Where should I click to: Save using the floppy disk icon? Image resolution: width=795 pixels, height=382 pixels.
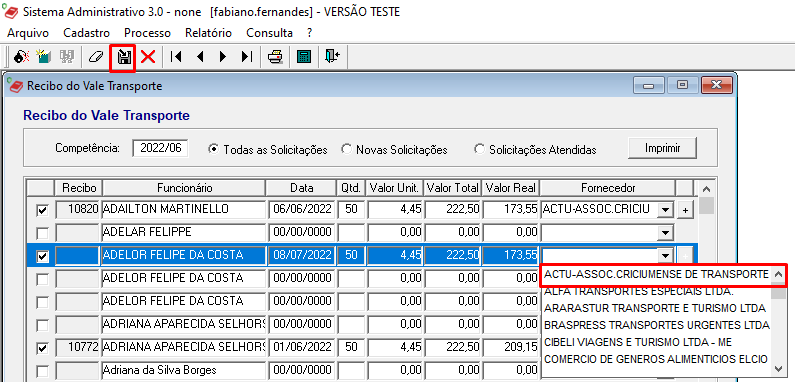pos(123,57)
